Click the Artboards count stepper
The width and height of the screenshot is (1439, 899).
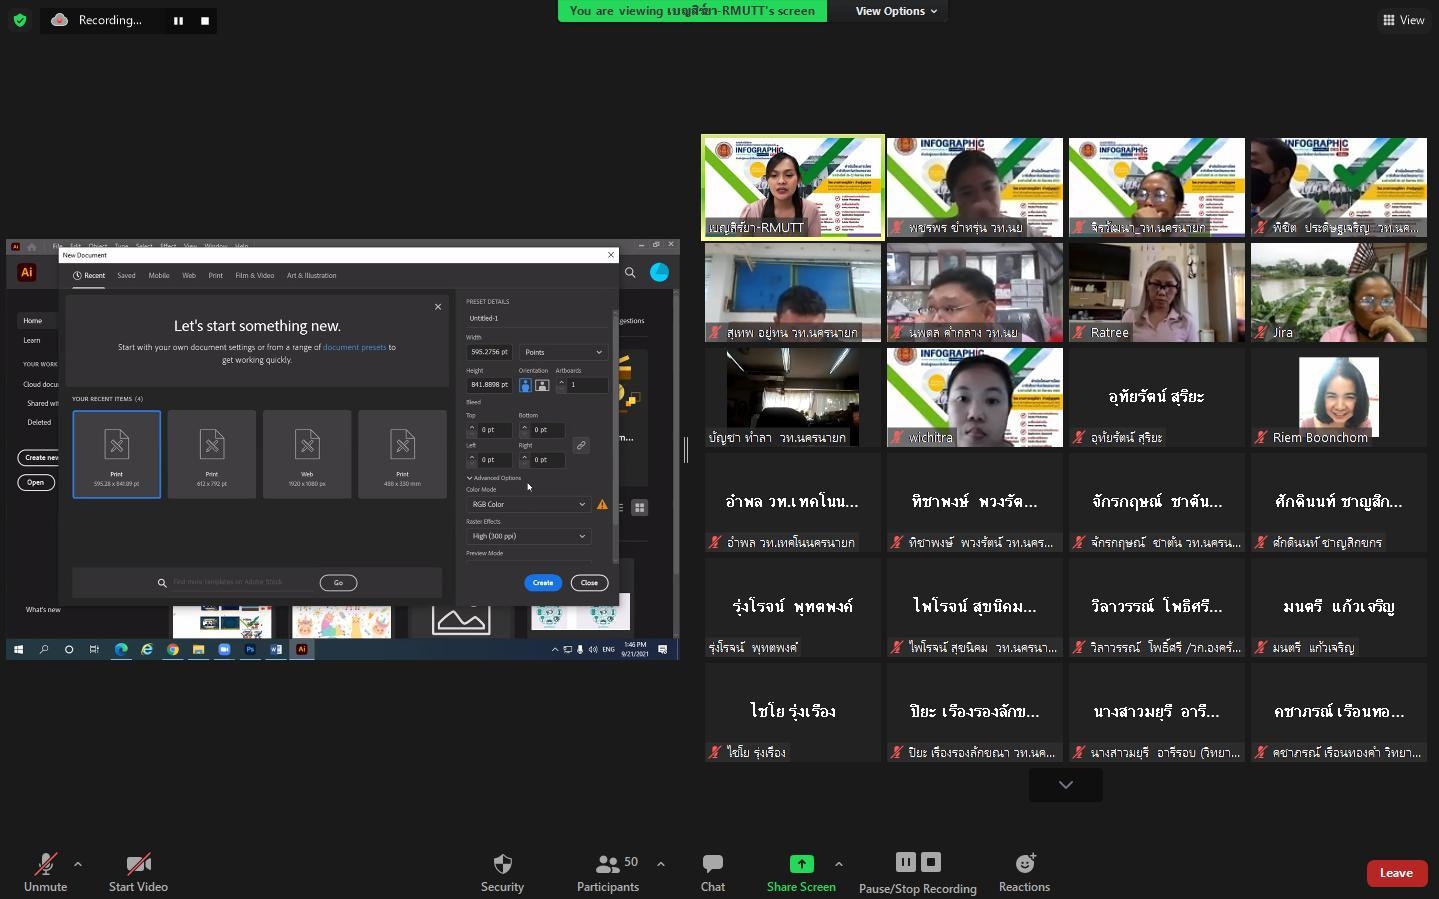[561, 385]
